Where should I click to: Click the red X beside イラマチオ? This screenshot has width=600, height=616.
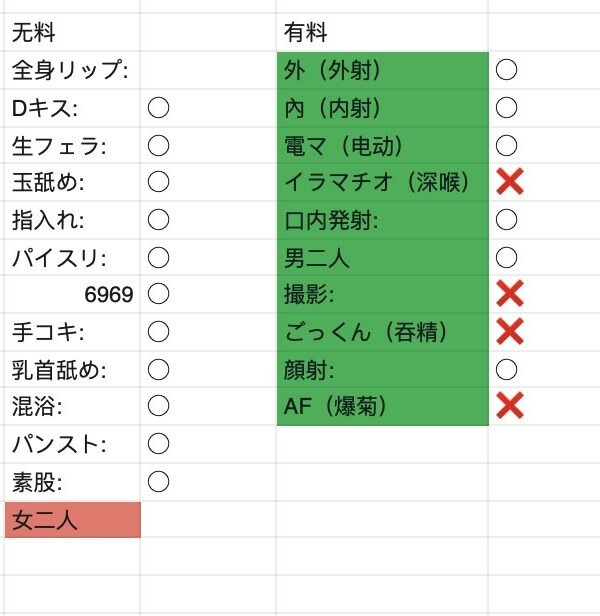click(x=510, y=182)
